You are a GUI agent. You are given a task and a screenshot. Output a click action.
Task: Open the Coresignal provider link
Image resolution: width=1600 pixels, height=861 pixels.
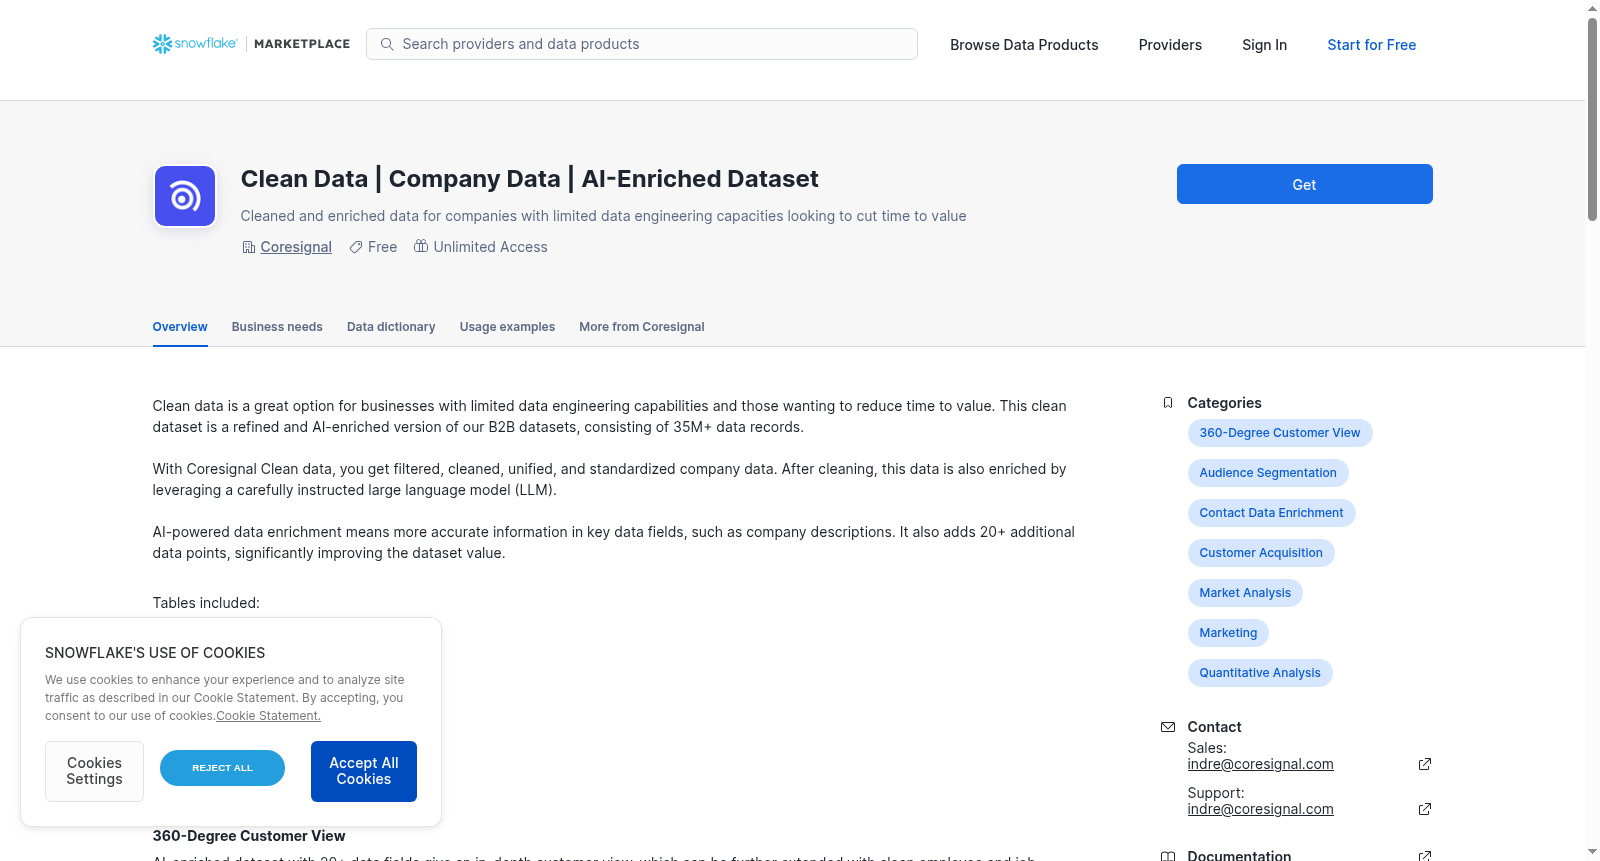296,247
